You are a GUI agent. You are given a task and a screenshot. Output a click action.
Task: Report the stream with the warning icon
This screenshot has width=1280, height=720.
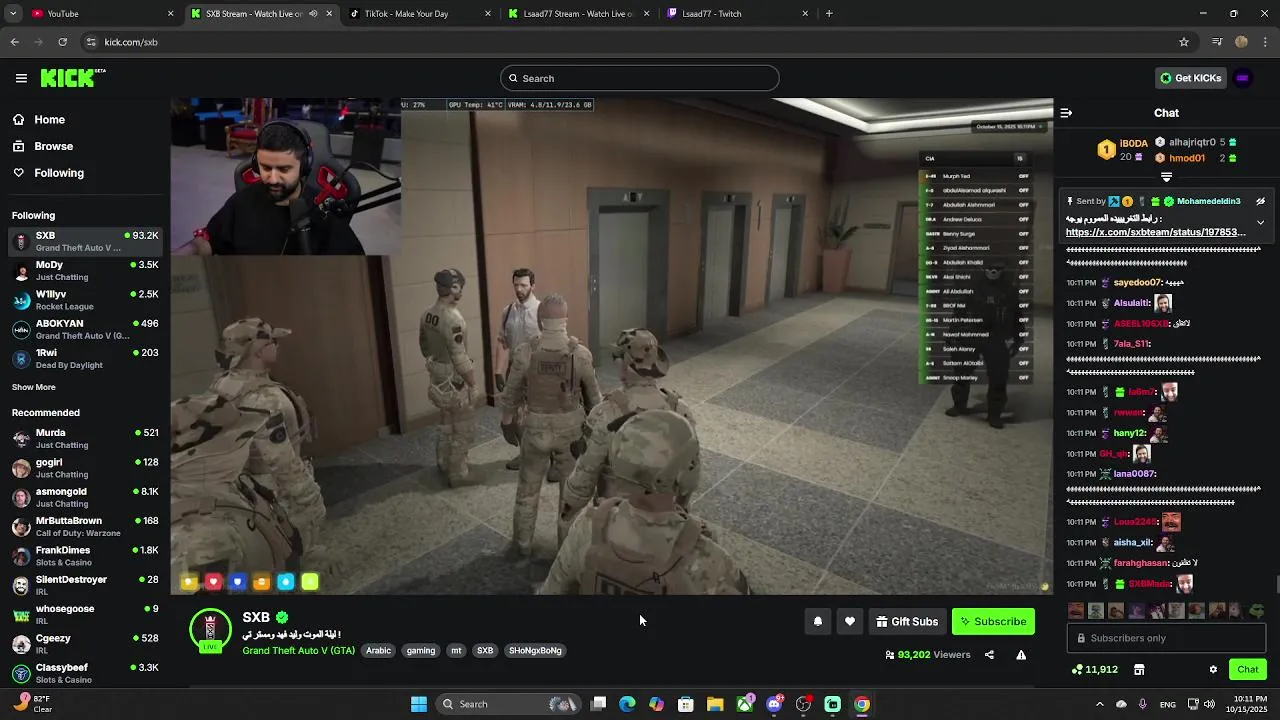click(1021, 655)
